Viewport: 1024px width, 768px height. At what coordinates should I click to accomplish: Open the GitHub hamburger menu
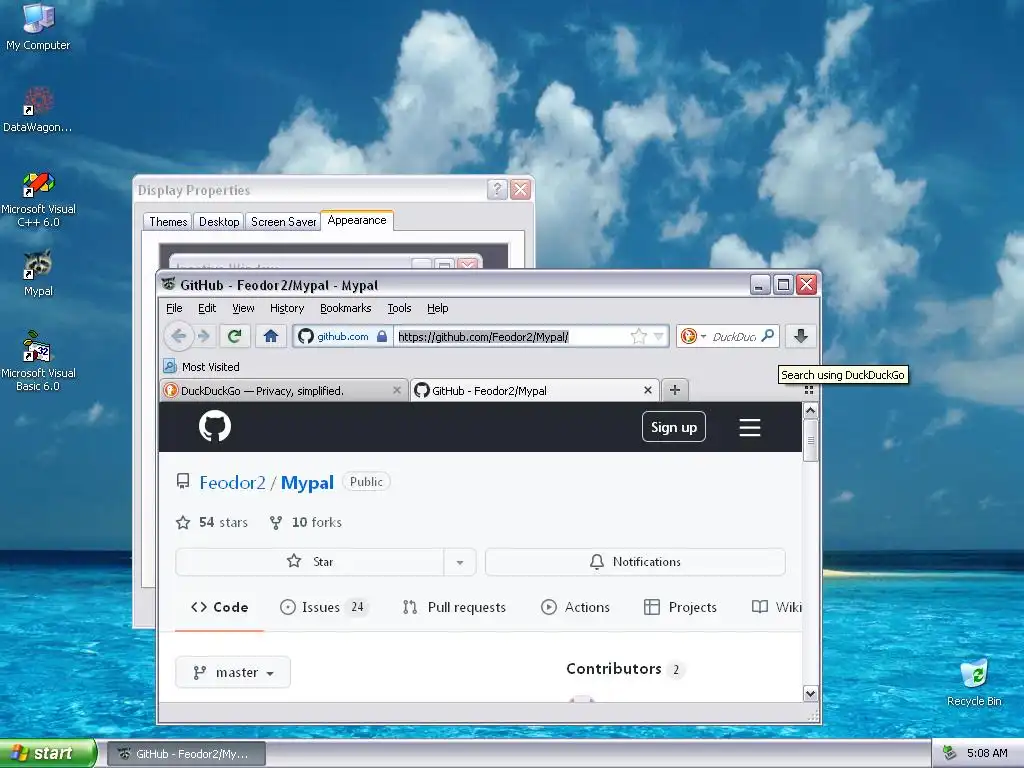[750, 427]
